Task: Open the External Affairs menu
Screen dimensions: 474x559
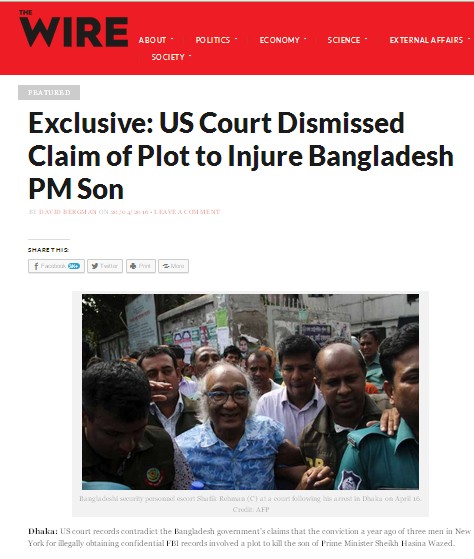Action: coord(426,40)
